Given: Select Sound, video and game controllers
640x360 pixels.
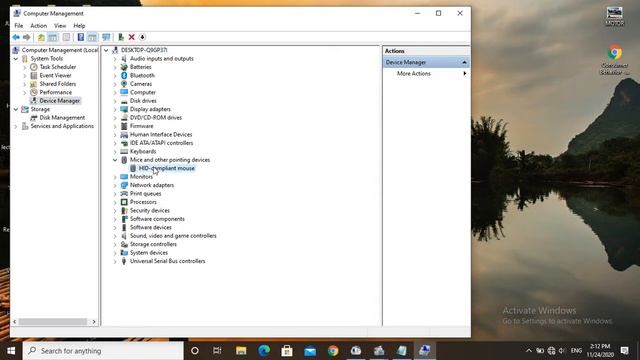Looking at the screenshot, I should pos(173,236).
